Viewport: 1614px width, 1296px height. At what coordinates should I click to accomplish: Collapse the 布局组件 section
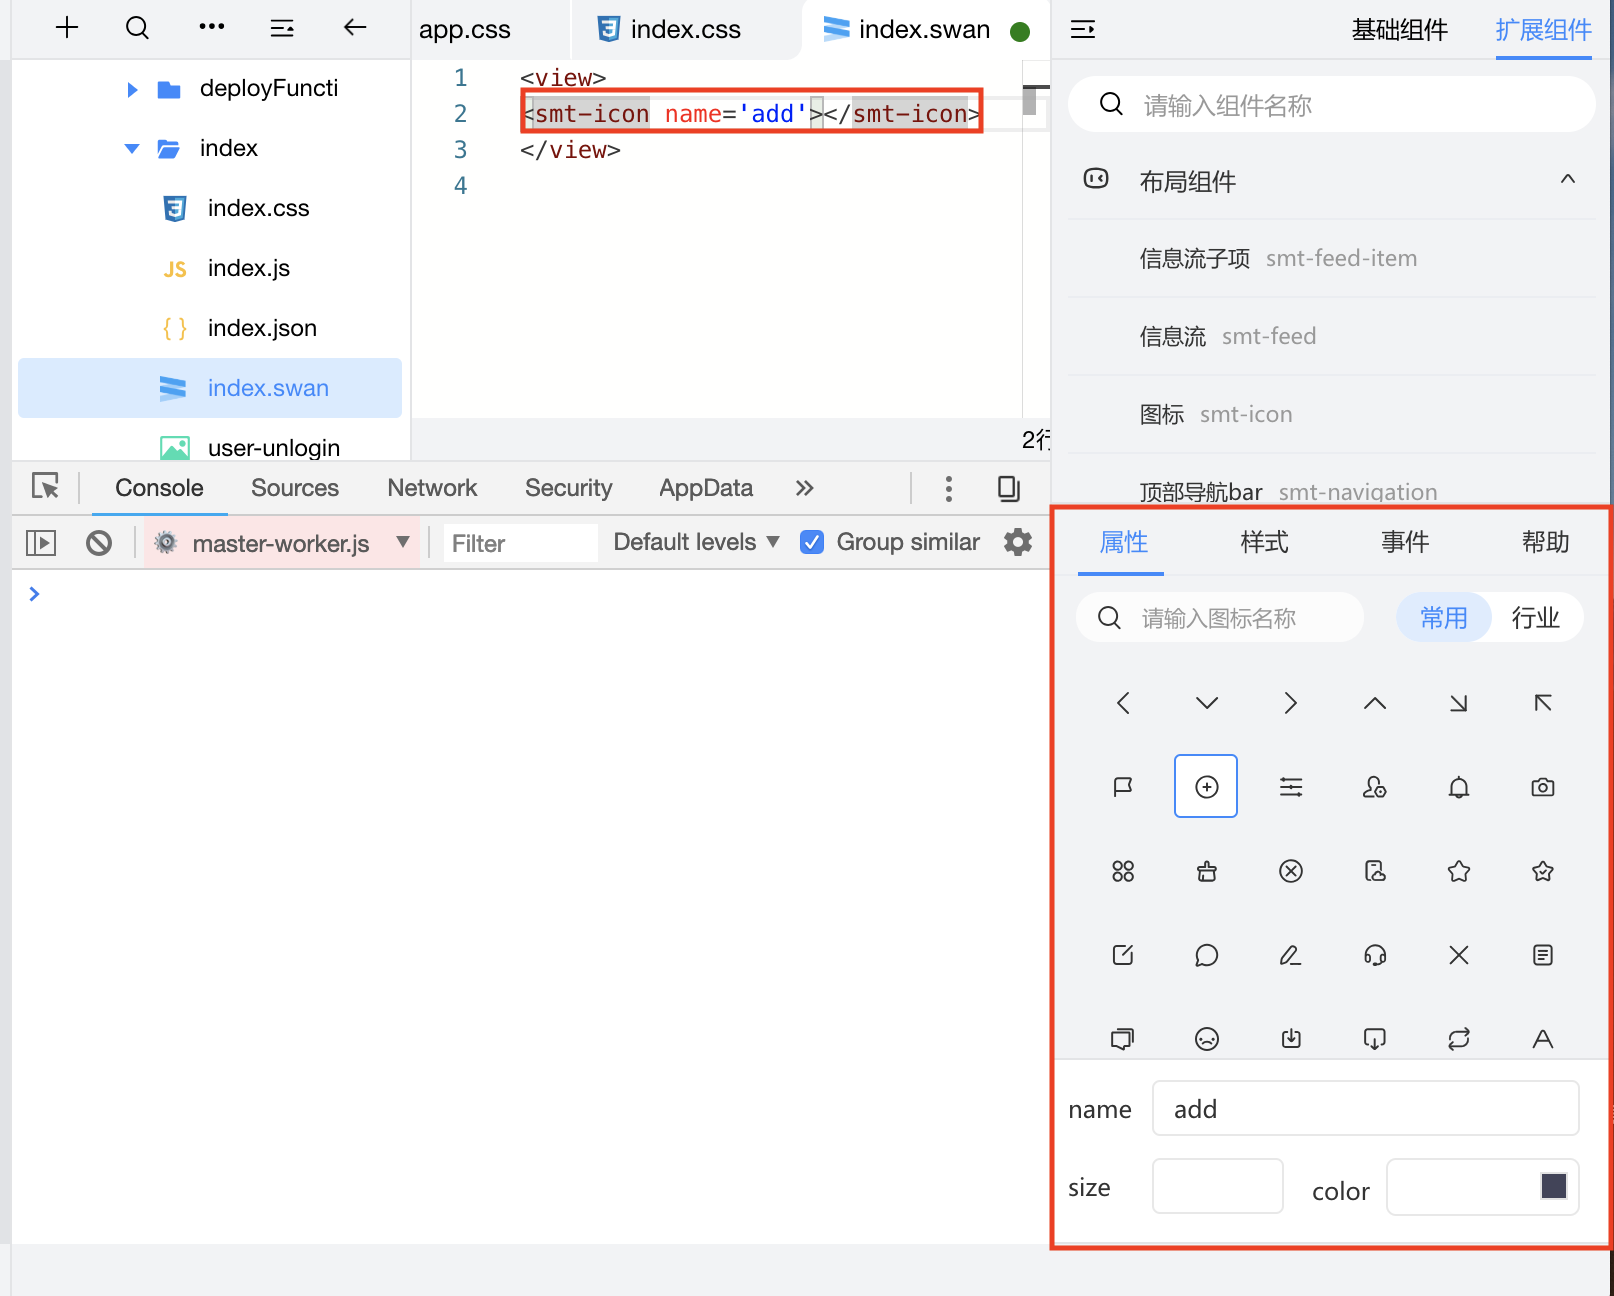1567,180
